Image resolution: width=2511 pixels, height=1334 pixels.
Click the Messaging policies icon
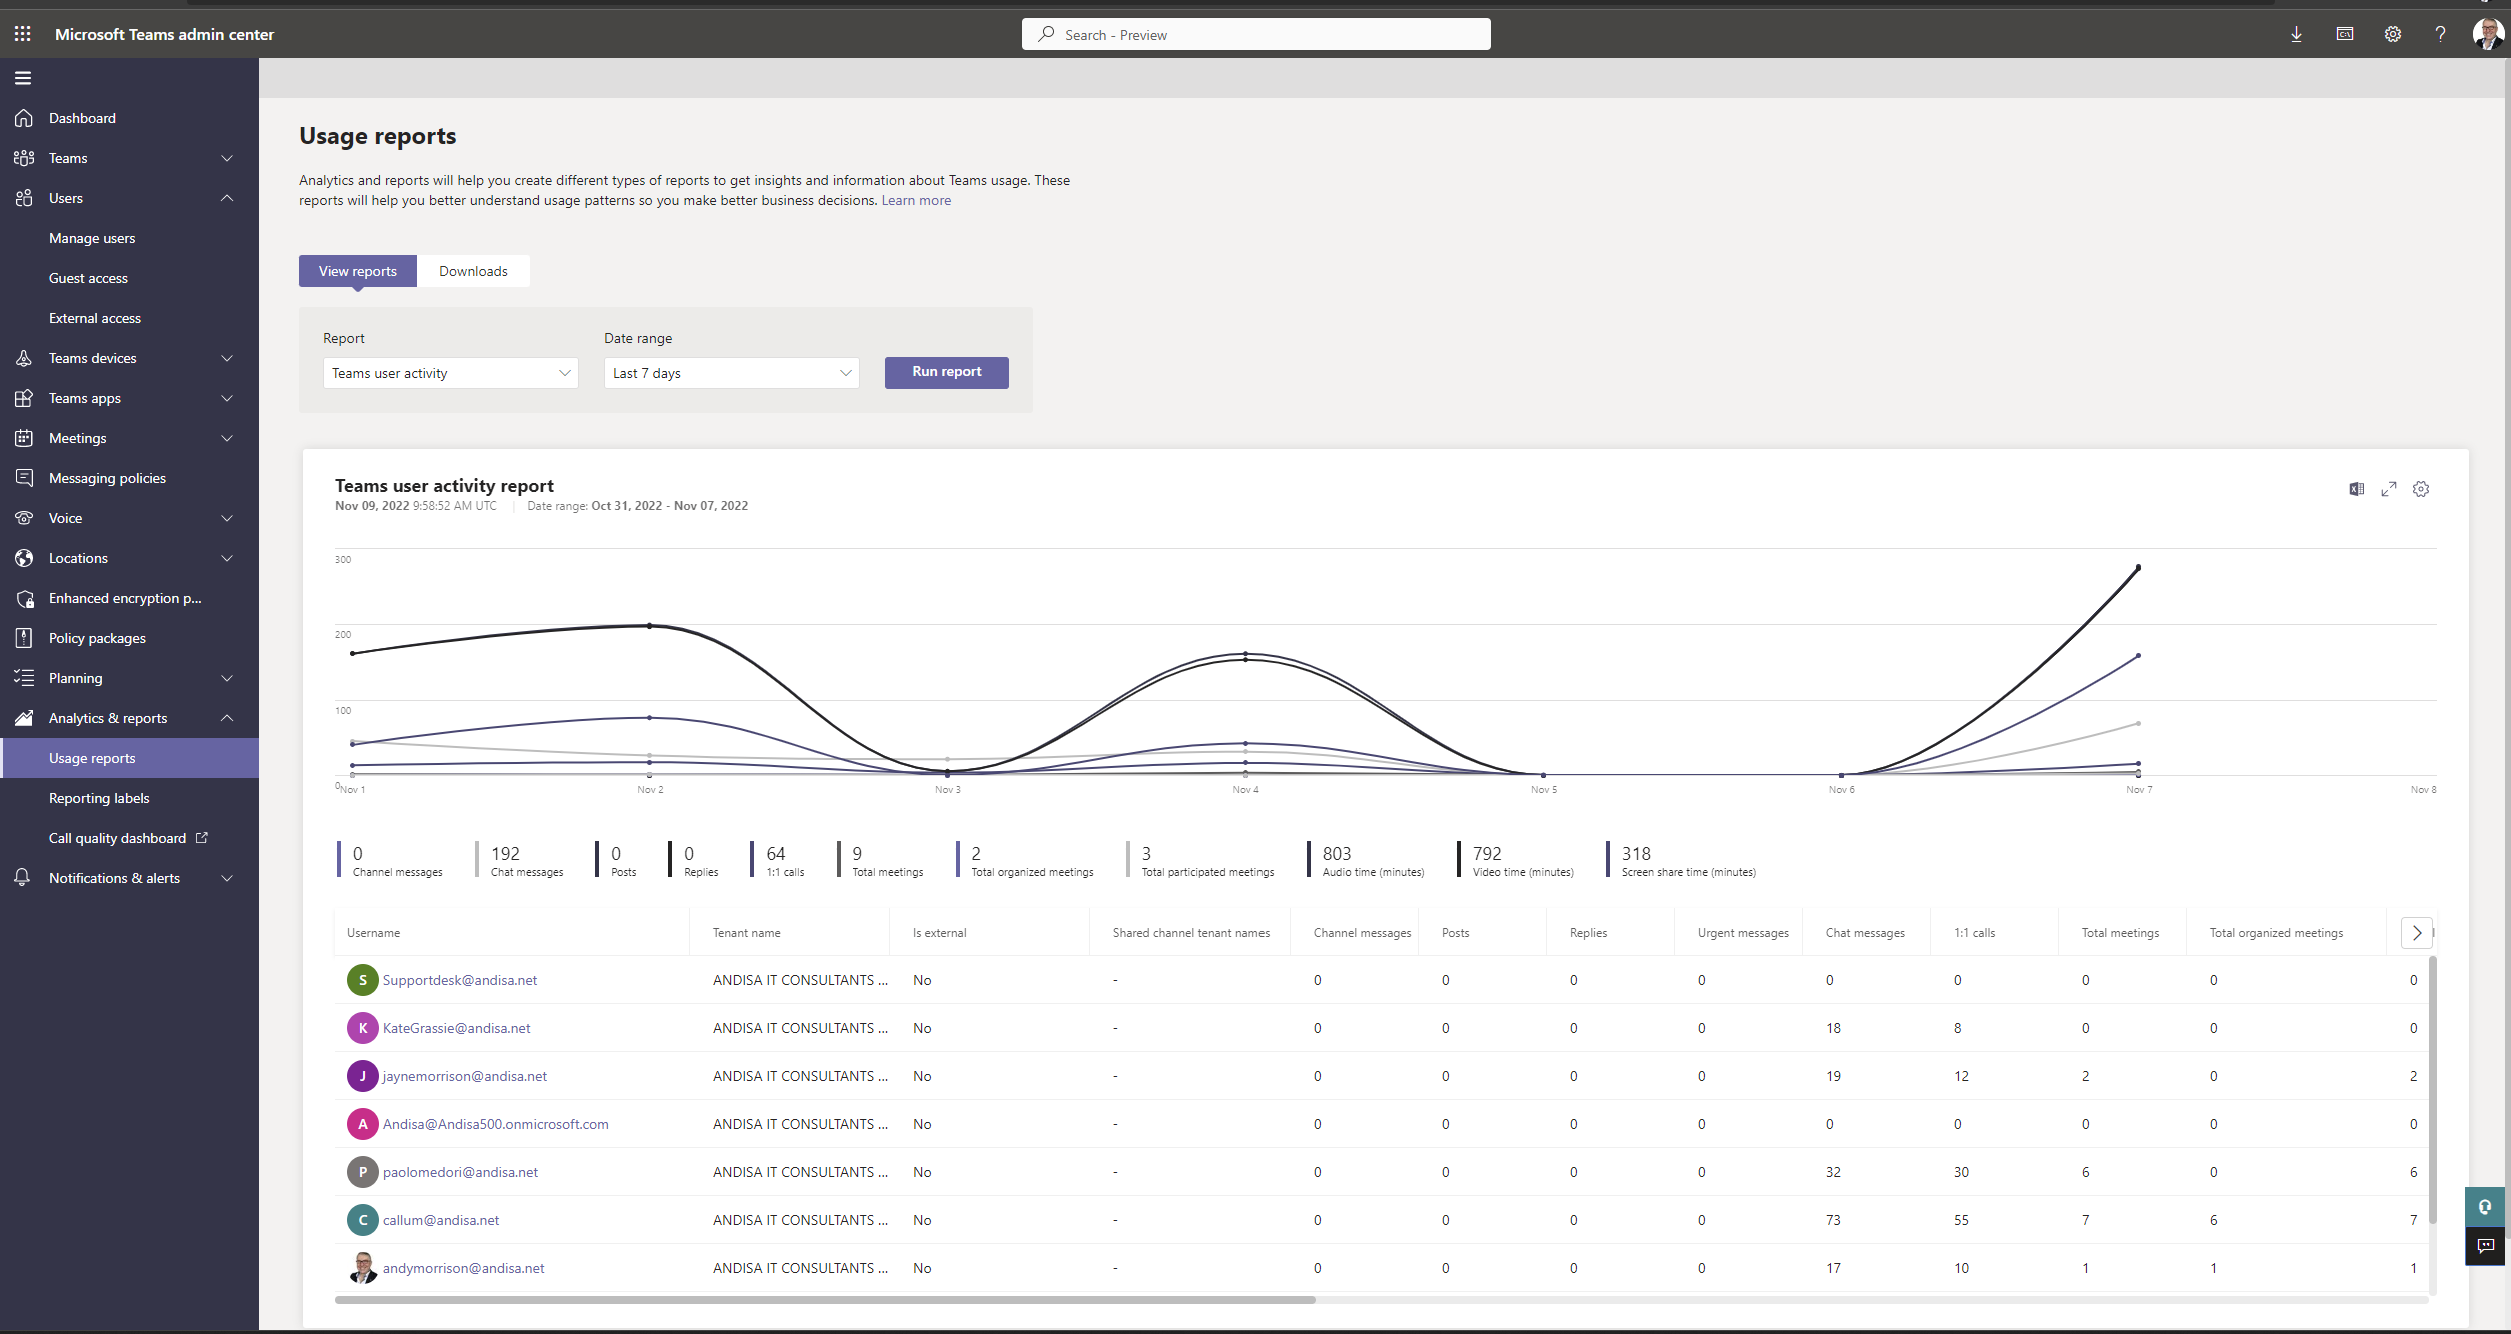tap(24, 478)
